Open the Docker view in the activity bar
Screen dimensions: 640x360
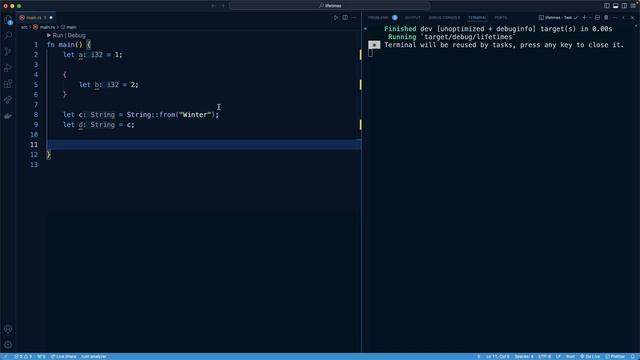(8, 116)
